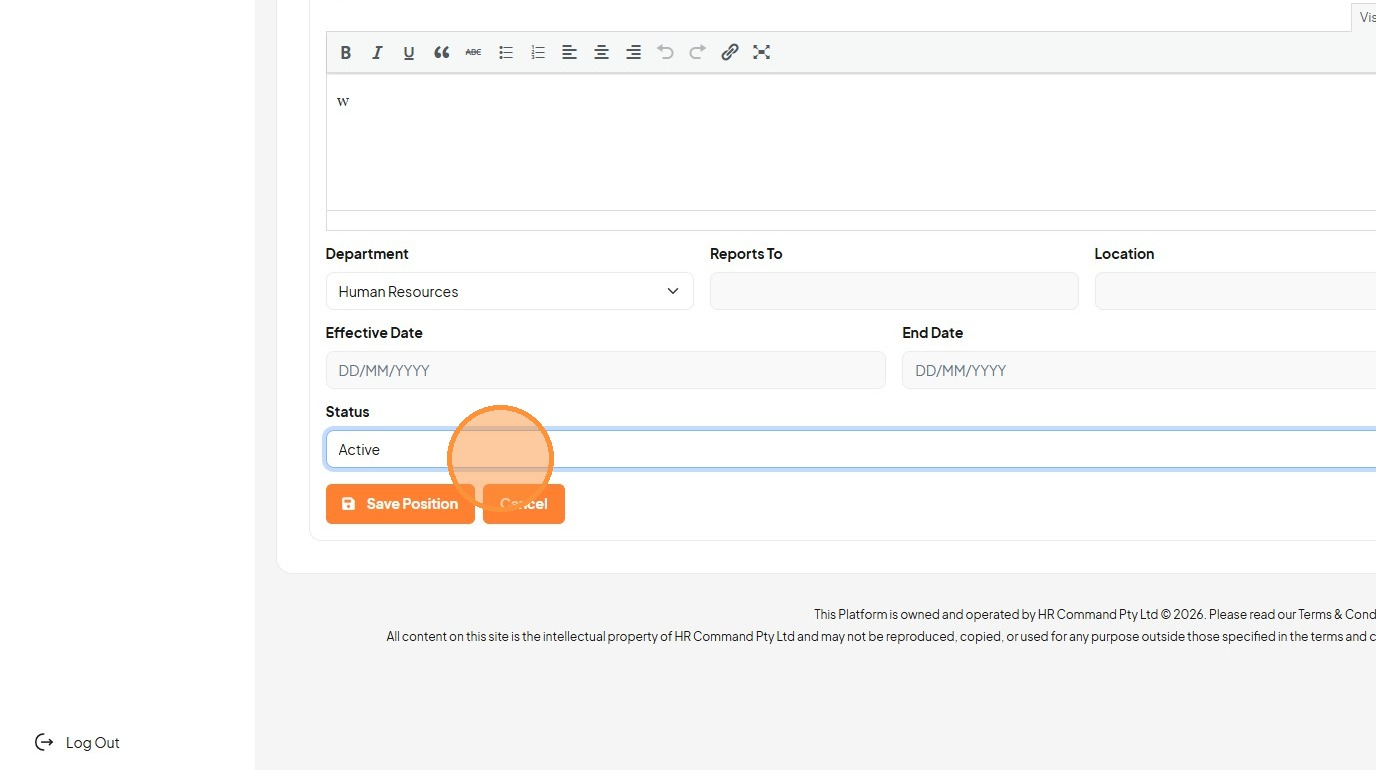Toggle bold formatting in editor toolbar
Image resolution: width=1376 pixels, height=770 pixels.
[346, 52]
